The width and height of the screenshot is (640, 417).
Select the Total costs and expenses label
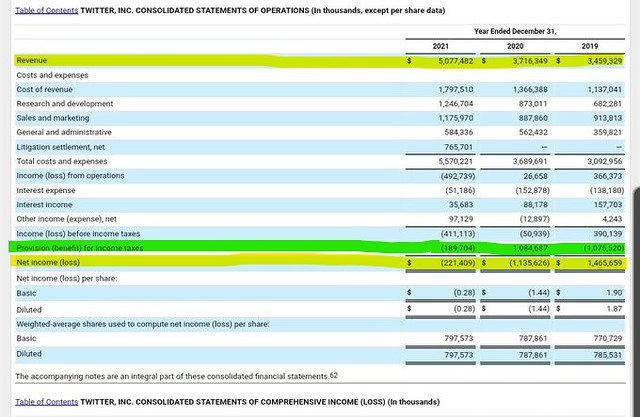[63, 160]
